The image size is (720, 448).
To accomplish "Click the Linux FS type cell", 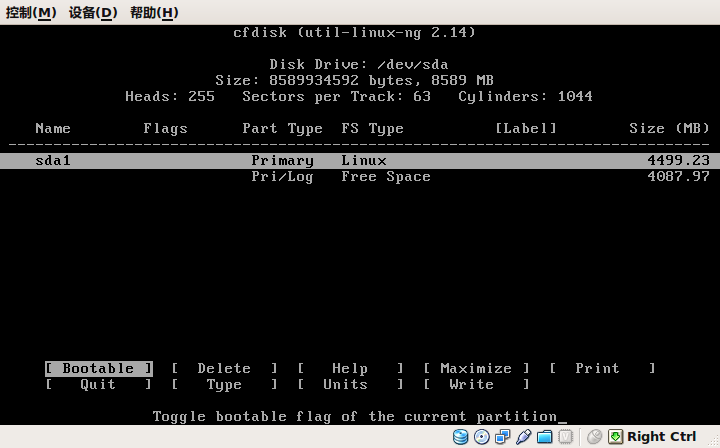I will click(364, 161).
